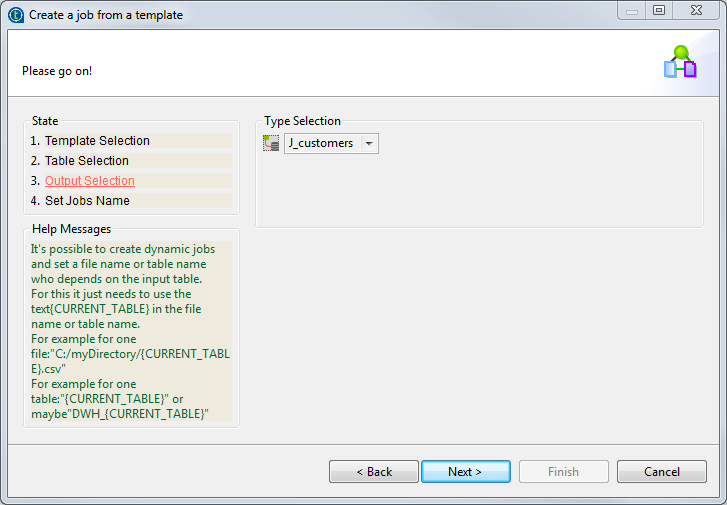This screenshot has height=505, width=727.
Task: Click the Help Messages text block
Action: 131,331
